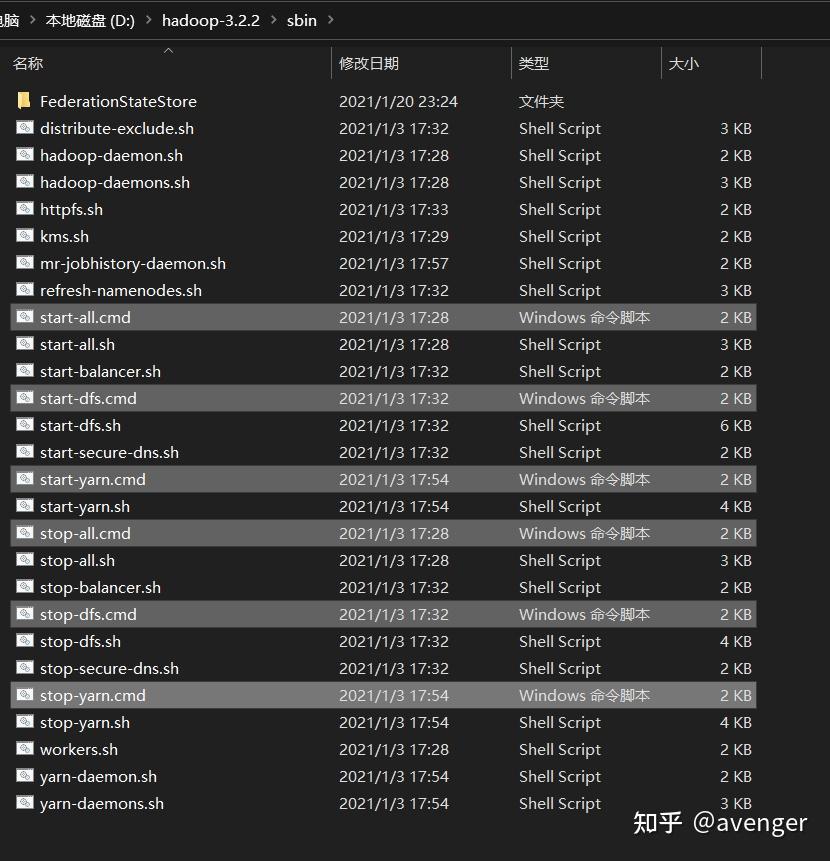Click the shell script icon beside kms.sh
The width and height of the screenshot is (830, 861).
[24, 236]
